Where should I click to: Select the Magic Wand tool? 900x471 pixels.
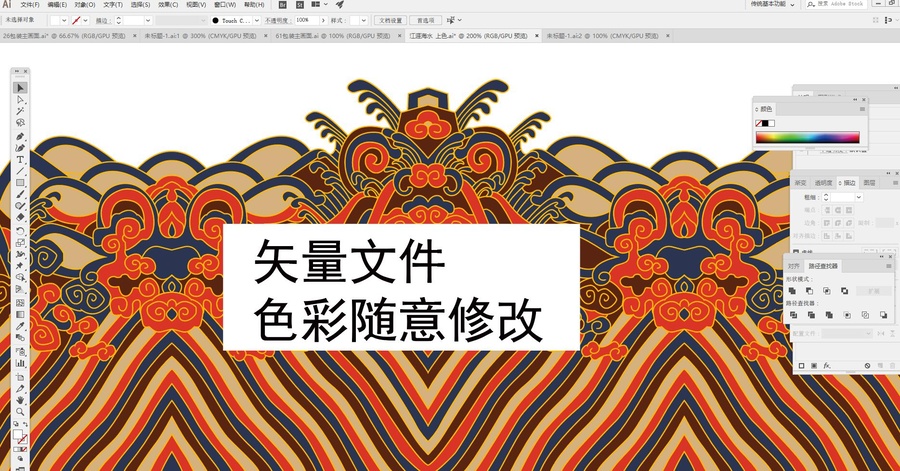click(x=20, y=111)
